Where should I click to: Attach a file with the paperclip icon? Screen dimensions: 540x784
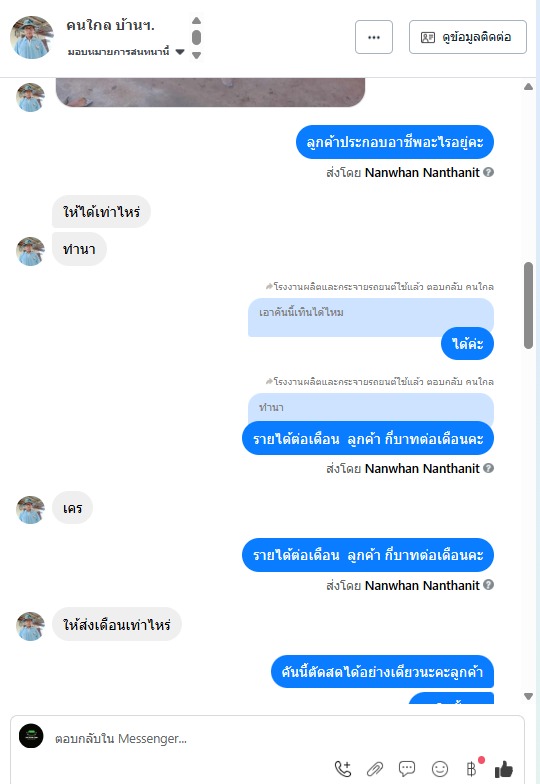click(x=375, y=768)
